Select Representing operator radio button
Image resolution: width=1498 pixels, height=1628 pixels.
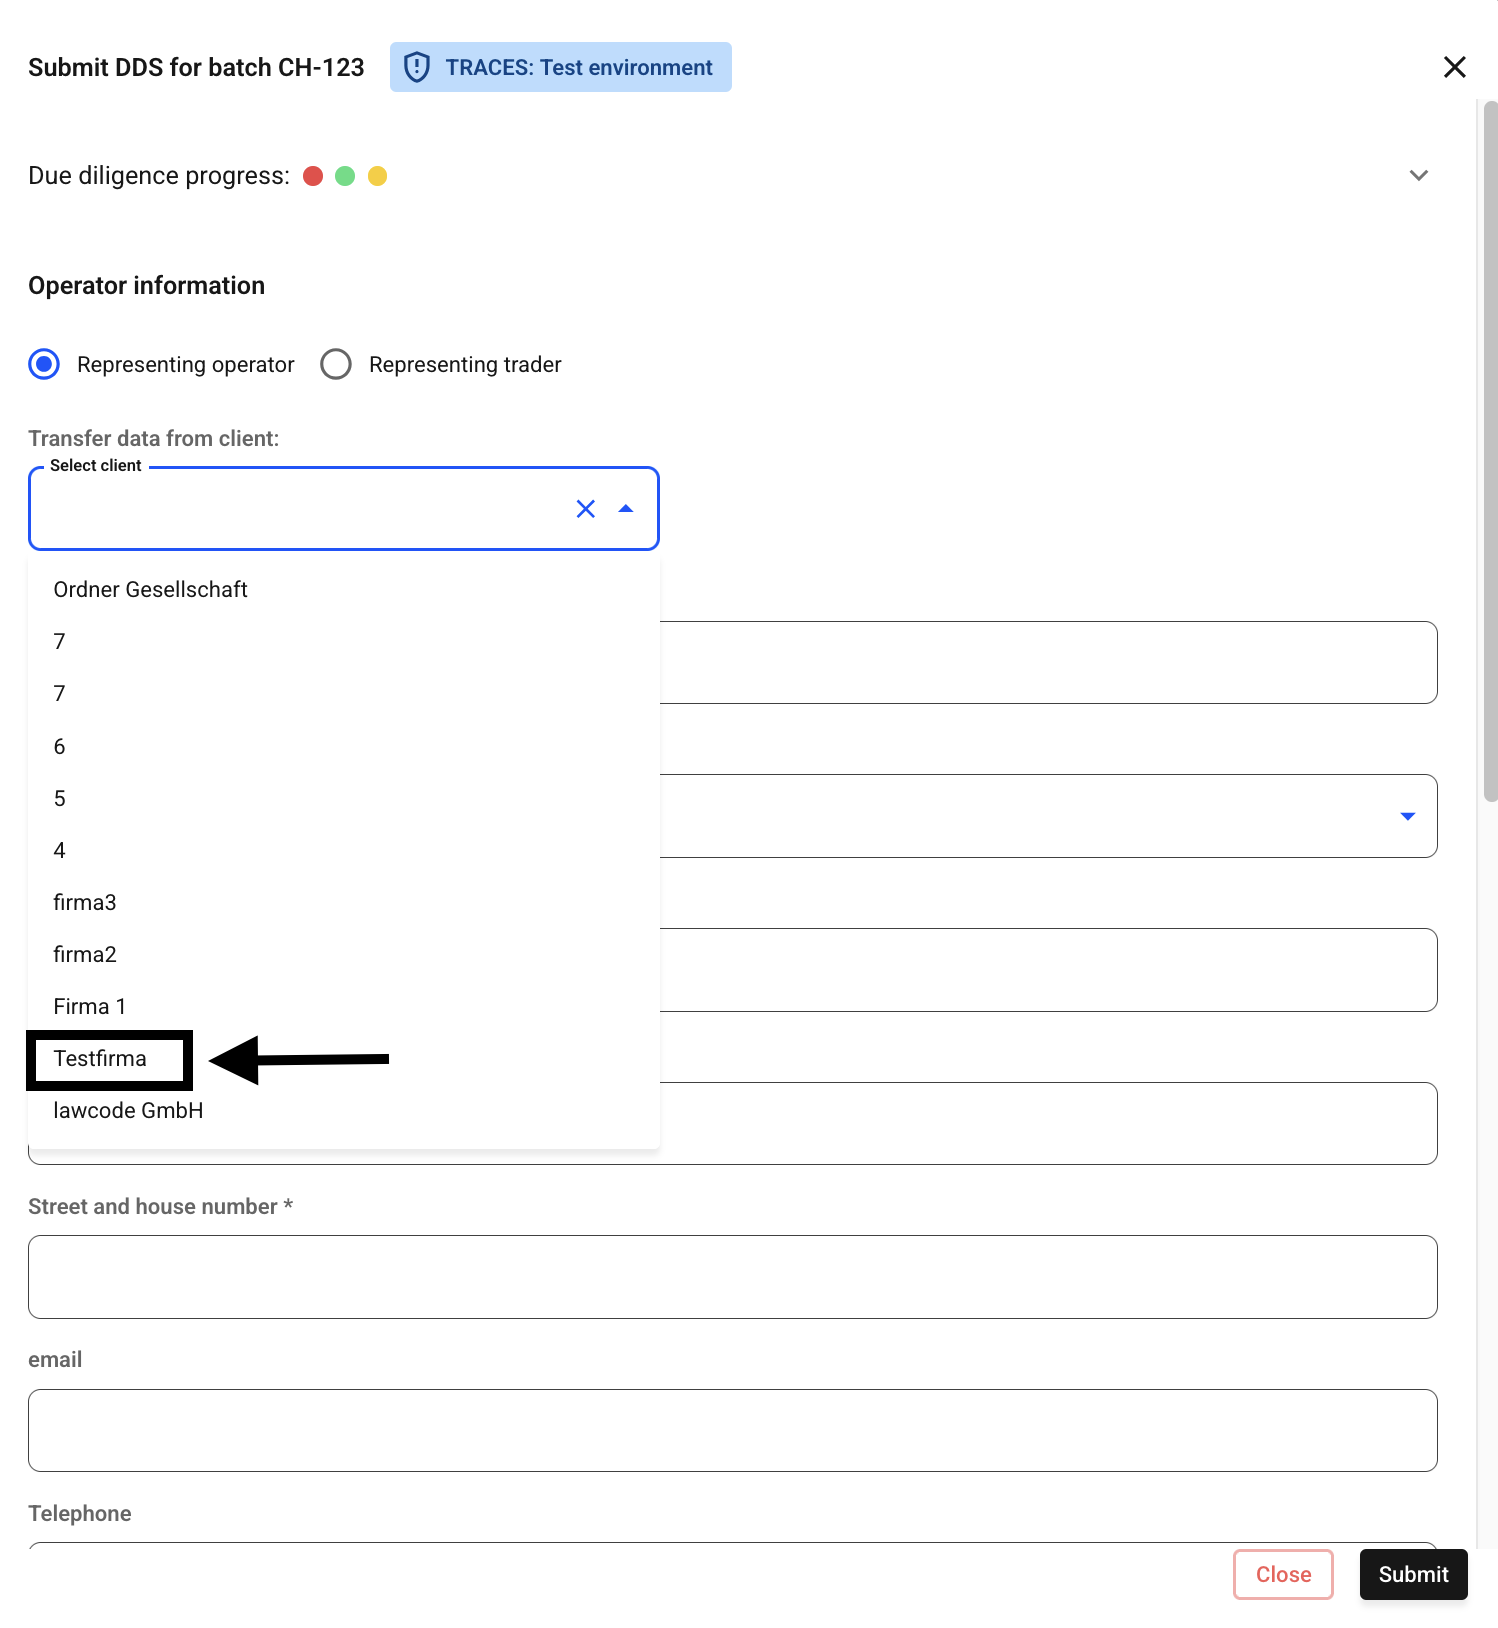pos(44,364)
